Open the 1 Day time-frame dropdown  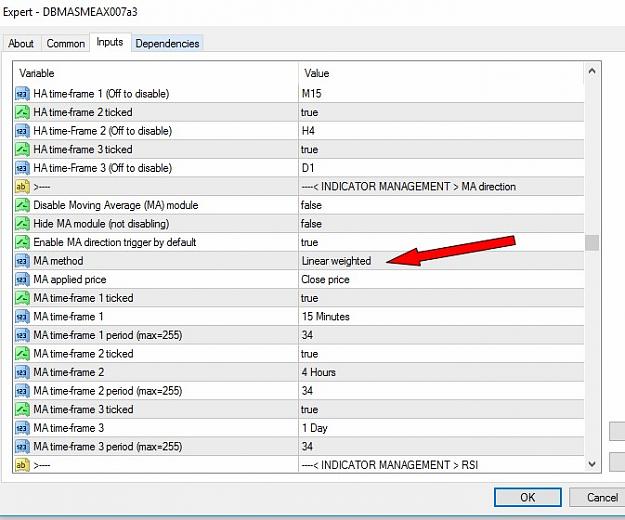point(314,428)
